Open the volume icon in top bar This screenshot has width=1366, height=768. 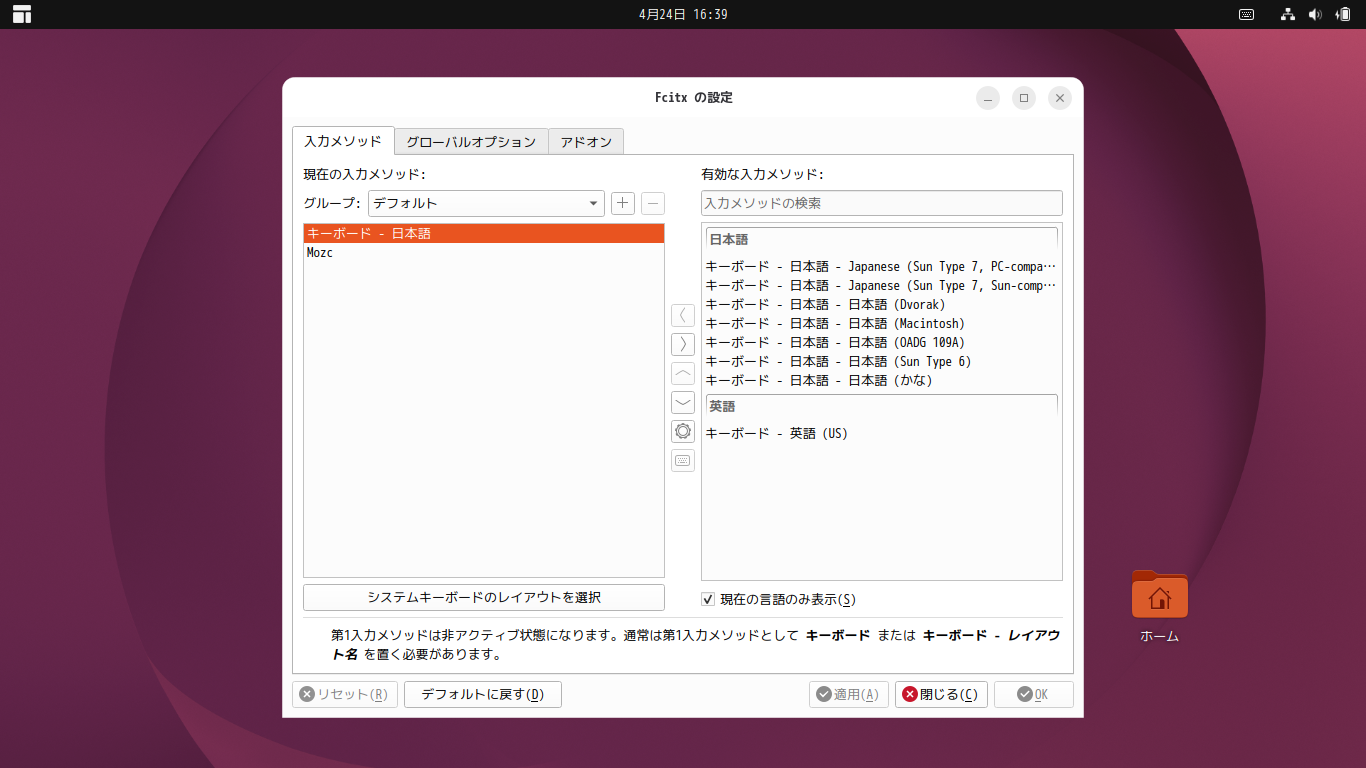pos(1315,14)
